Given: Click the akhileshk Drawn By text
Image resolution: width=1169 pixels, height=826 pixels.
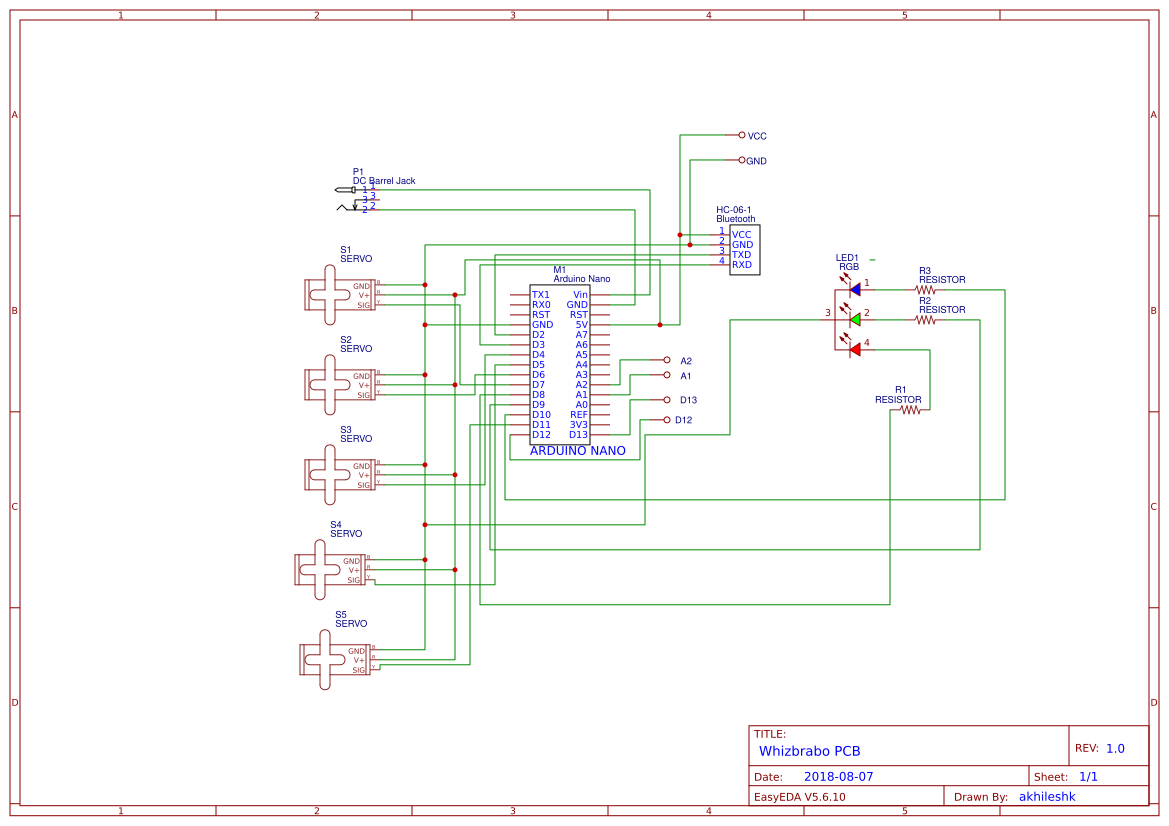Looking at the screenshot, I should (x=1047, y=796).
